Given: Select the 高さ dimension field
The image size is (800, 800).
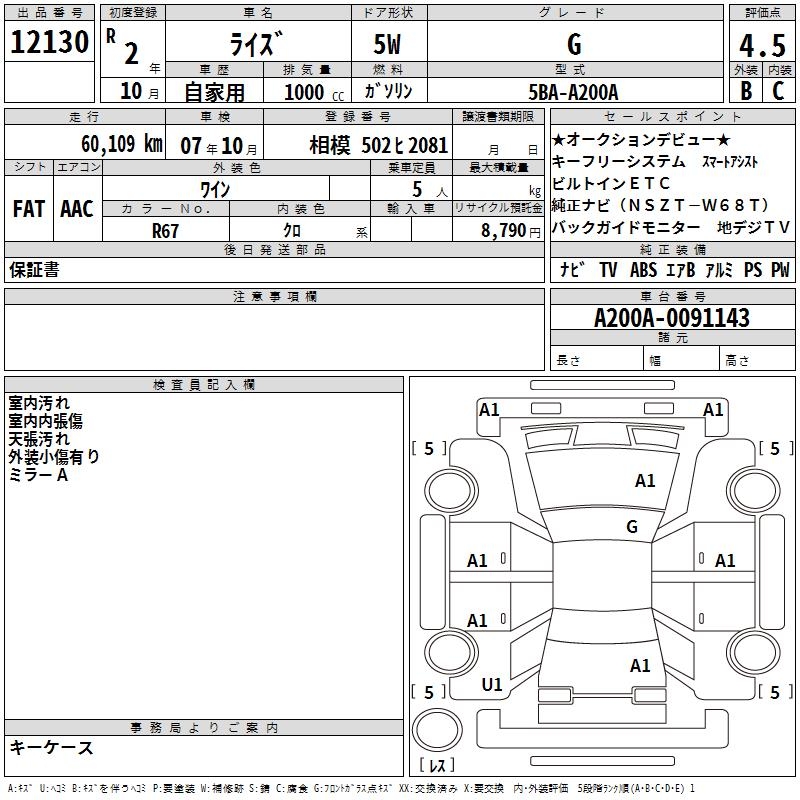Looking at the screenshot, I should pos(758,360).
